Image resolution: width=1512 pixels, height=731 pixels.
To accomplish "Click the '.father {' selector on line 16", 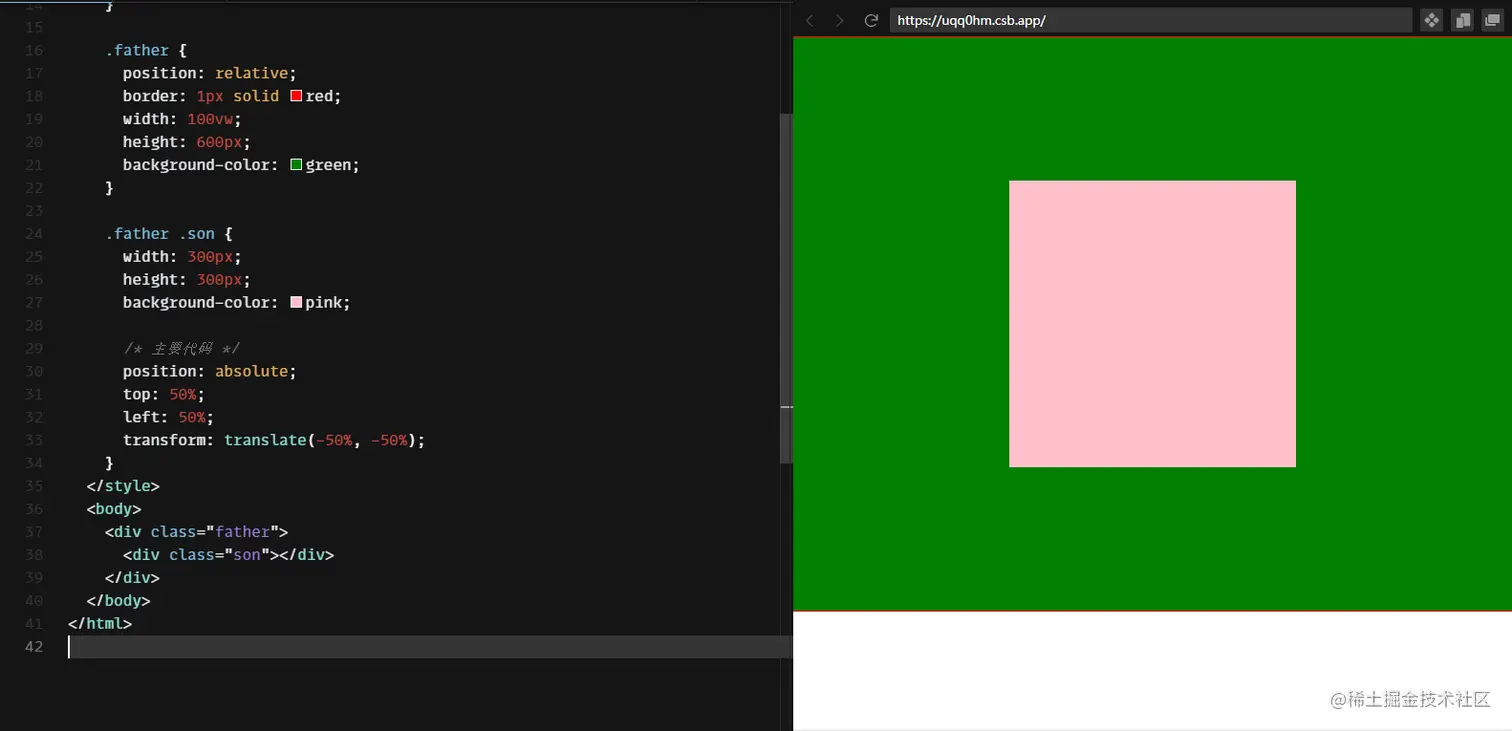I will (146, 50).
